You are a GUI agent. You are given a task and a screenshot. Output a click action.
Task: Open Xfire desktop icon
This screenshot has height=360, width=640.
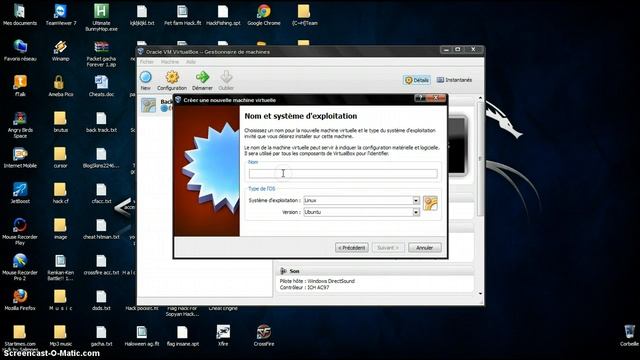click(223, 336)
